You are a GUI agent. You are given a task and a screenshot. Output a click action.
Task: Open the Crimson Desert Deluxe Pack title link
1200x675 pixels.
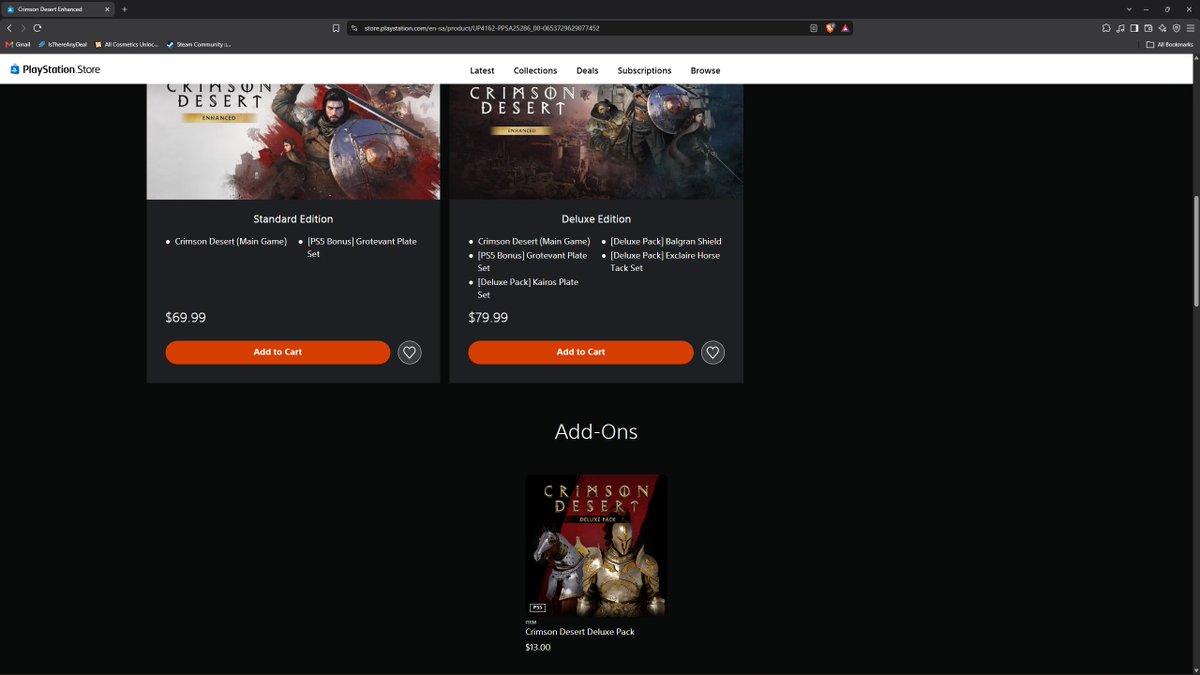pyautogui.click(x=580, y=632)
